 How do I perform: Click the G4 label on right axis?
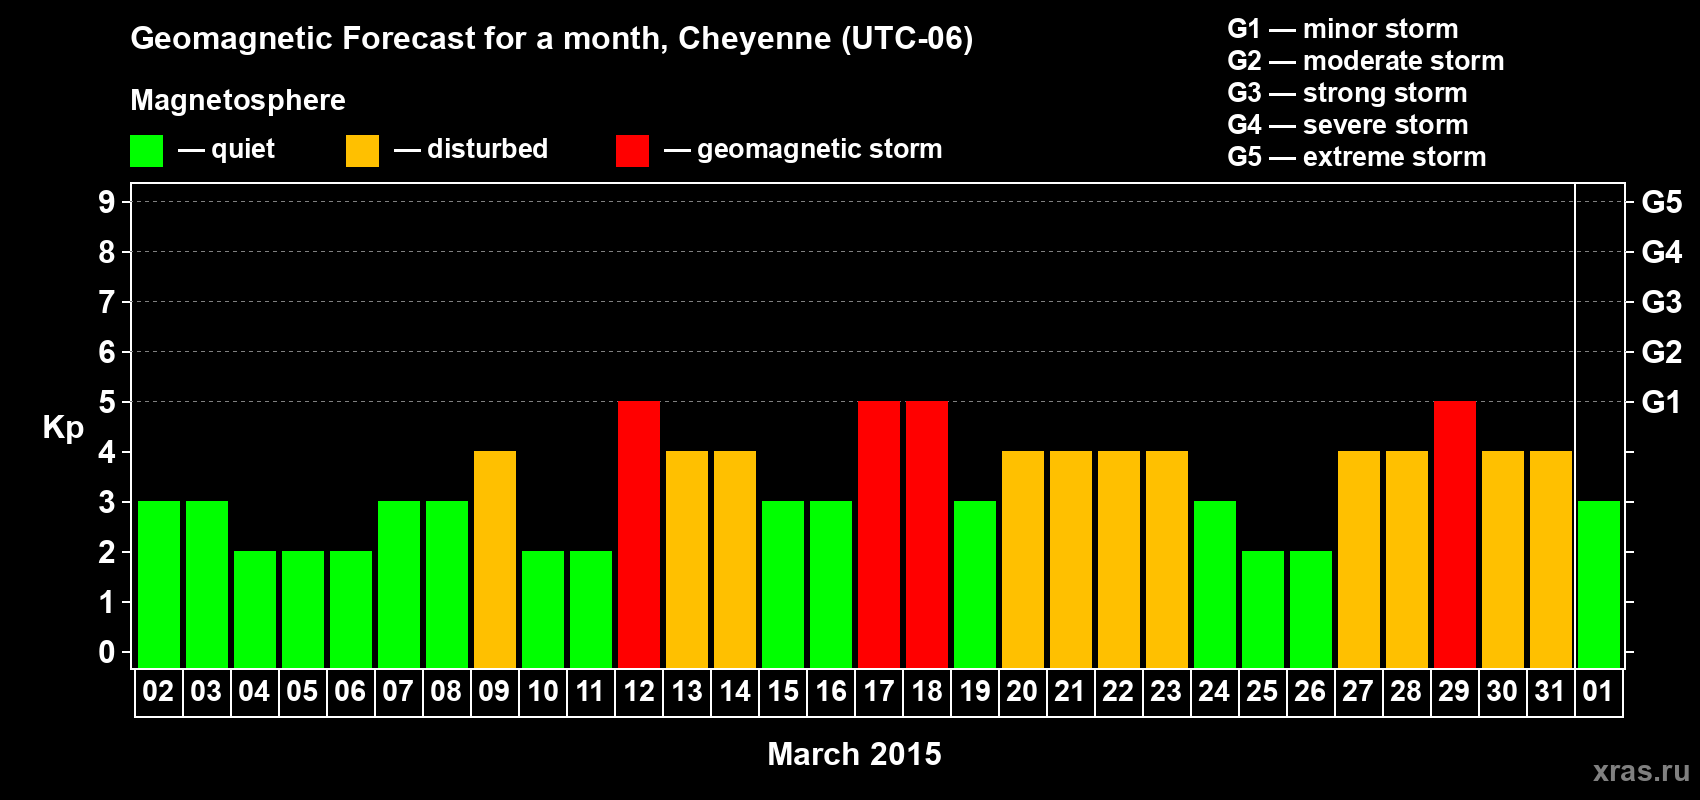point(1662,252)
